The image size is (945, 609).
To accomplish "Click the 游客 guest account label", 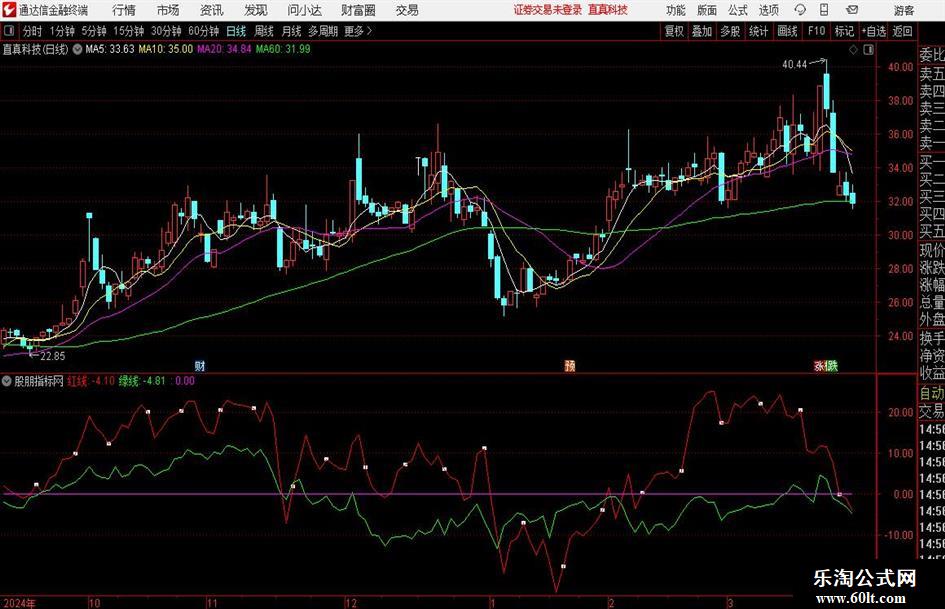I will 903,10.
